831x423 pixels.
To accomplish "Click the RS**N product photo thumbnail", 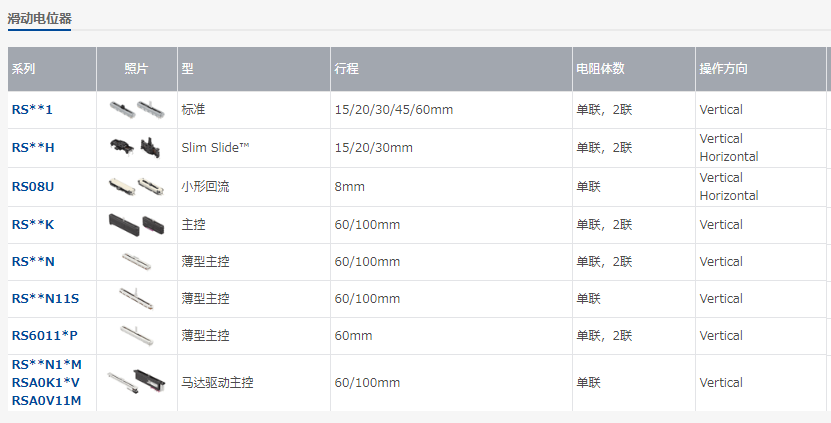I will 136,262.
